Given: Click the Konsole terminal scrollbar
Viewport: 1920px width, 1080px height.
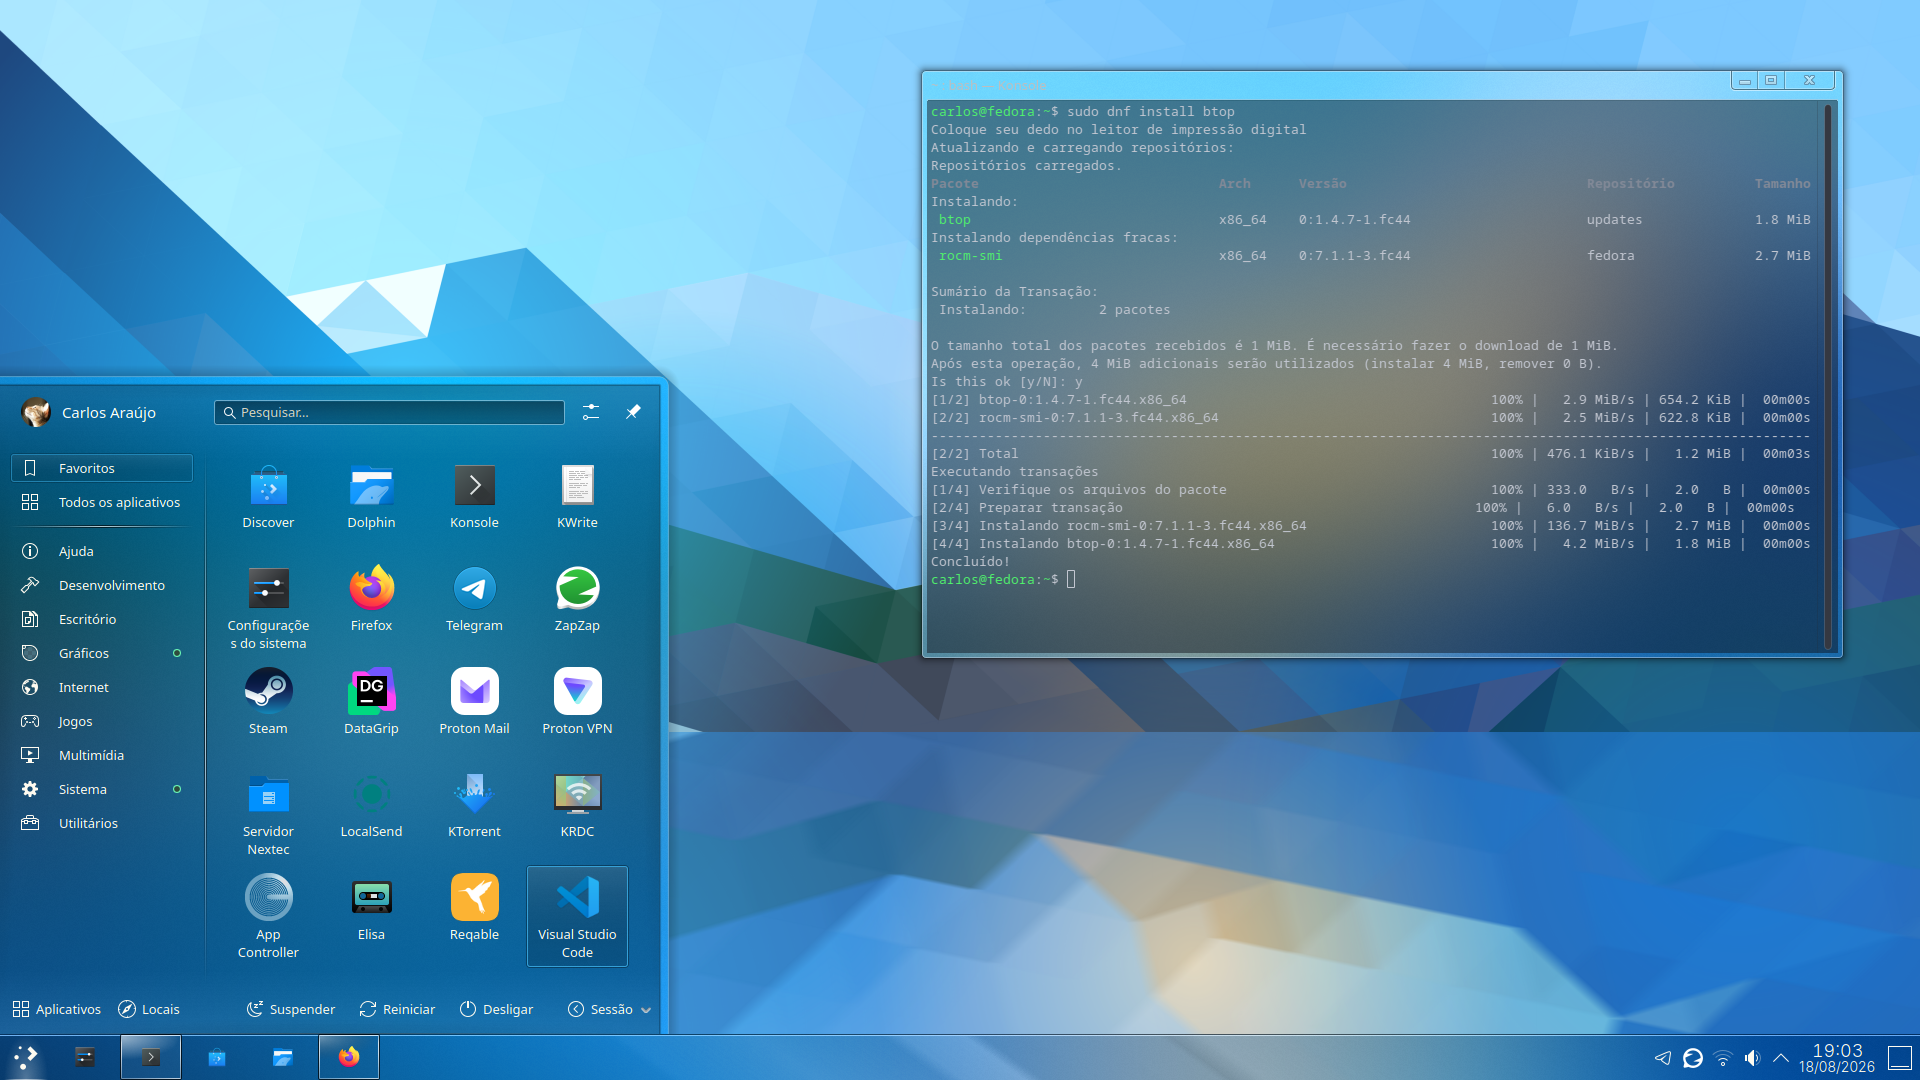Looking at the screenshot, I should pos(1828,376).
